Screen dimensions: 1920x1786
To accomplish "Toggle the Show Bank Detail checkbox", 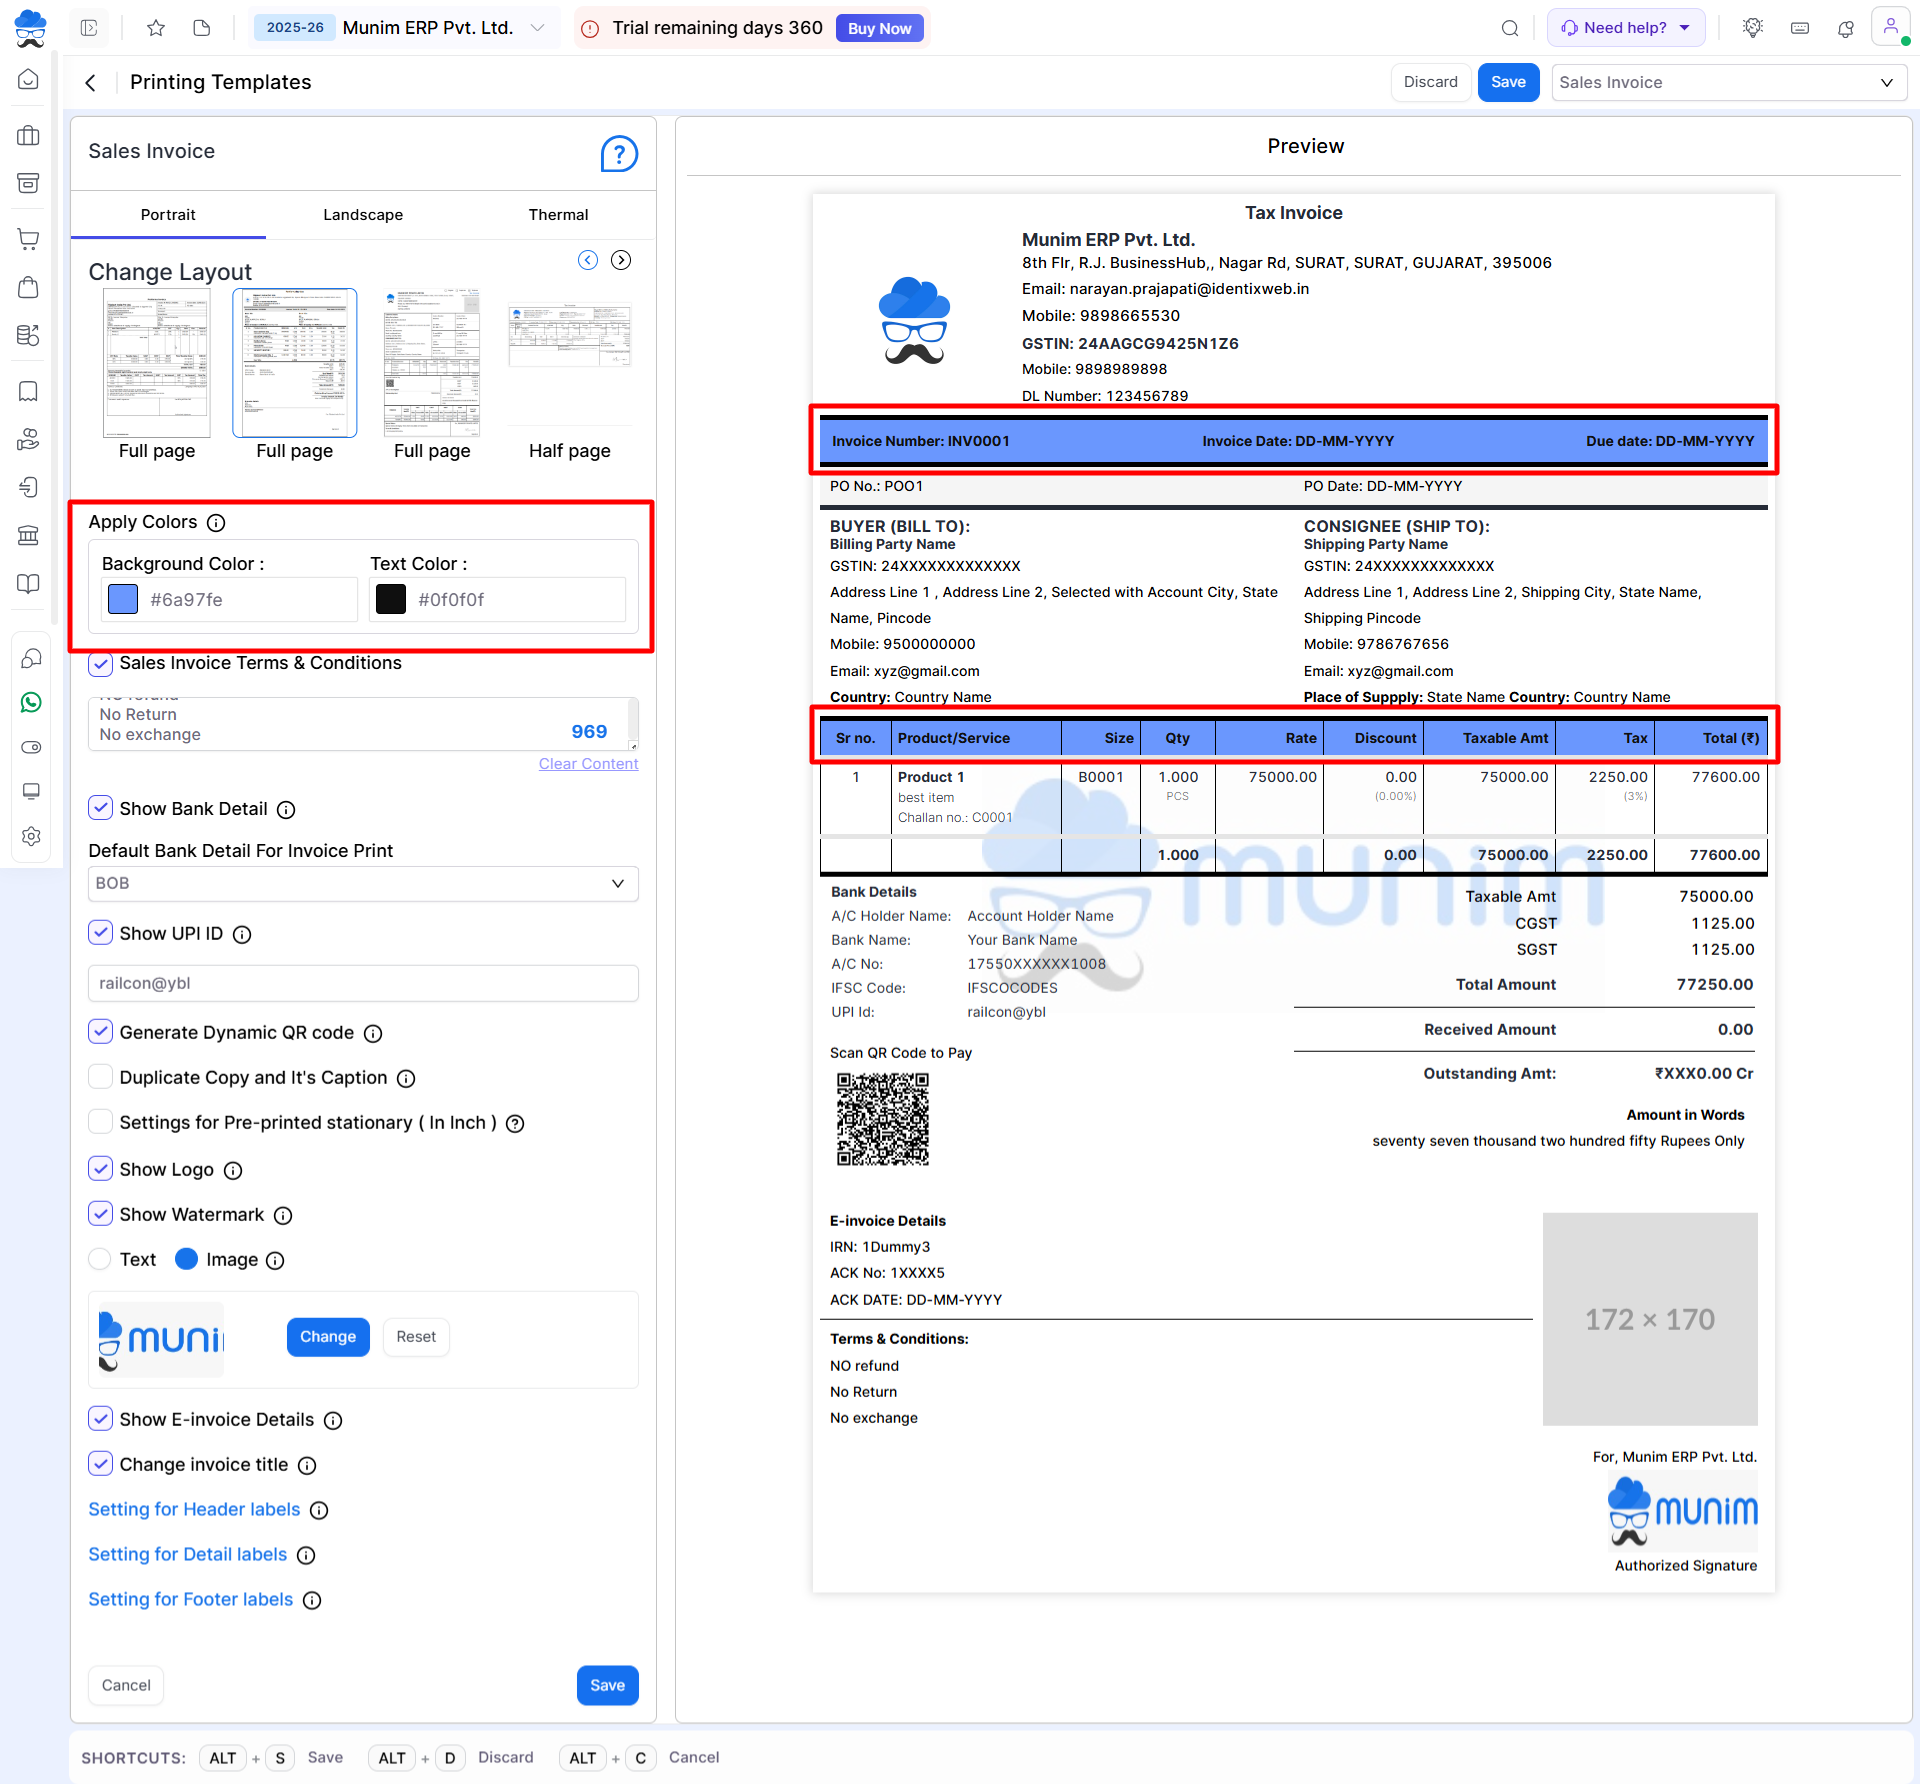I will coord(100,808).
